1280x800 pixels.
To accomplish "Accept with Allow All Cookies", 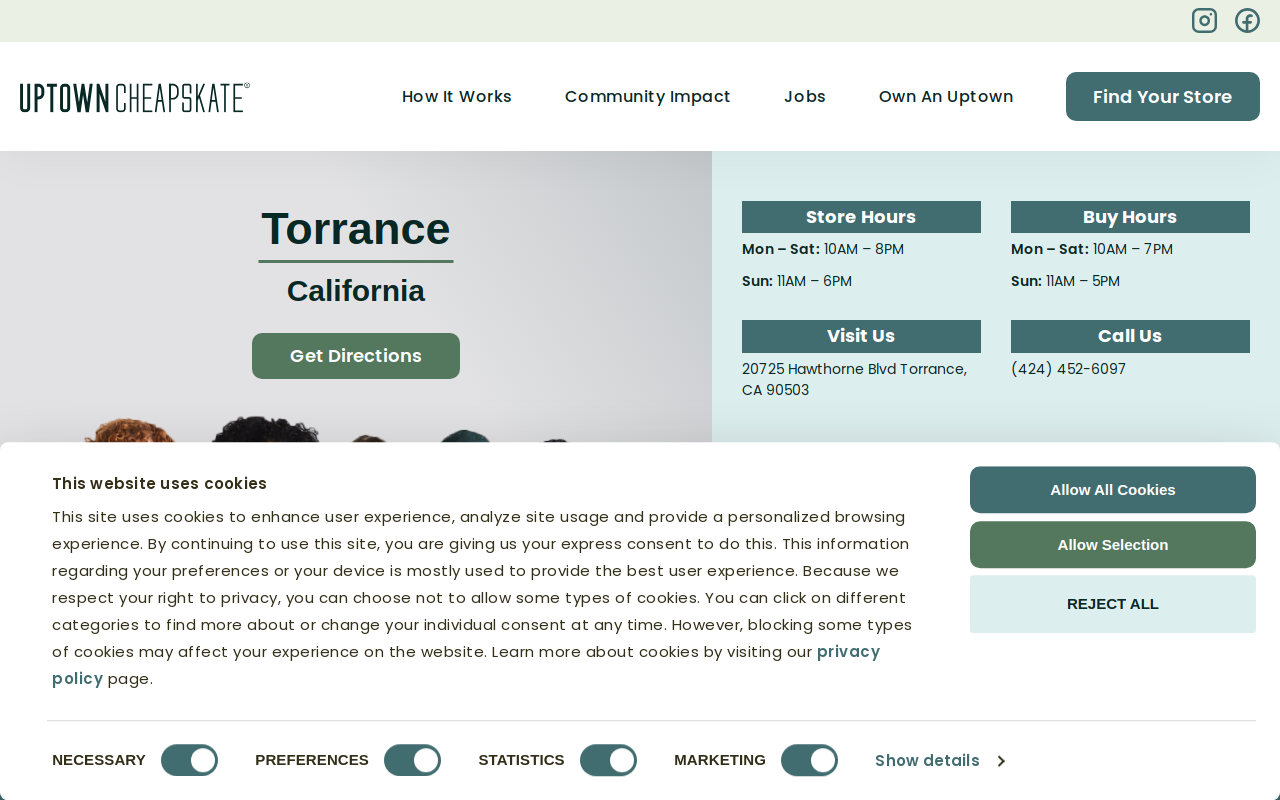I will pos(1113,490).
